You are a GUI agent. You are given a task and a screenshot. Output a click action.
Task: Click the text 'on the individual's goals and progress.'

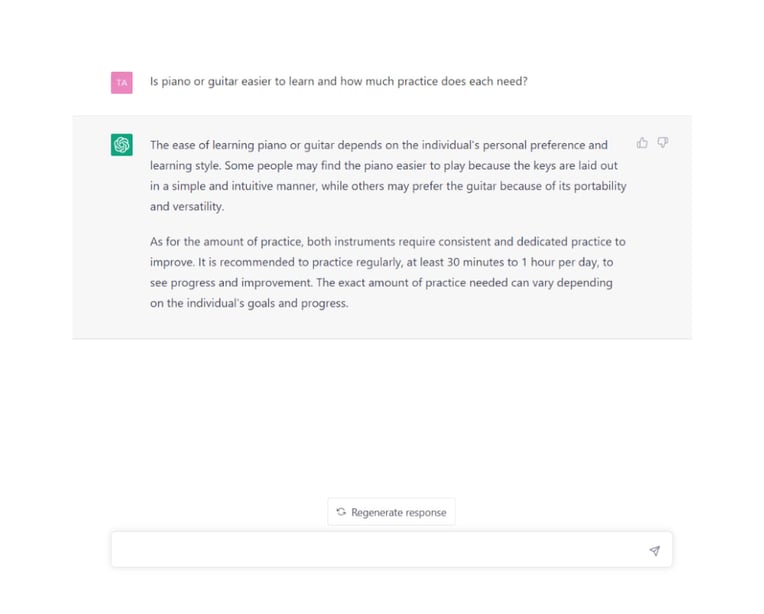pyautogui.click(x=249, y=303)
